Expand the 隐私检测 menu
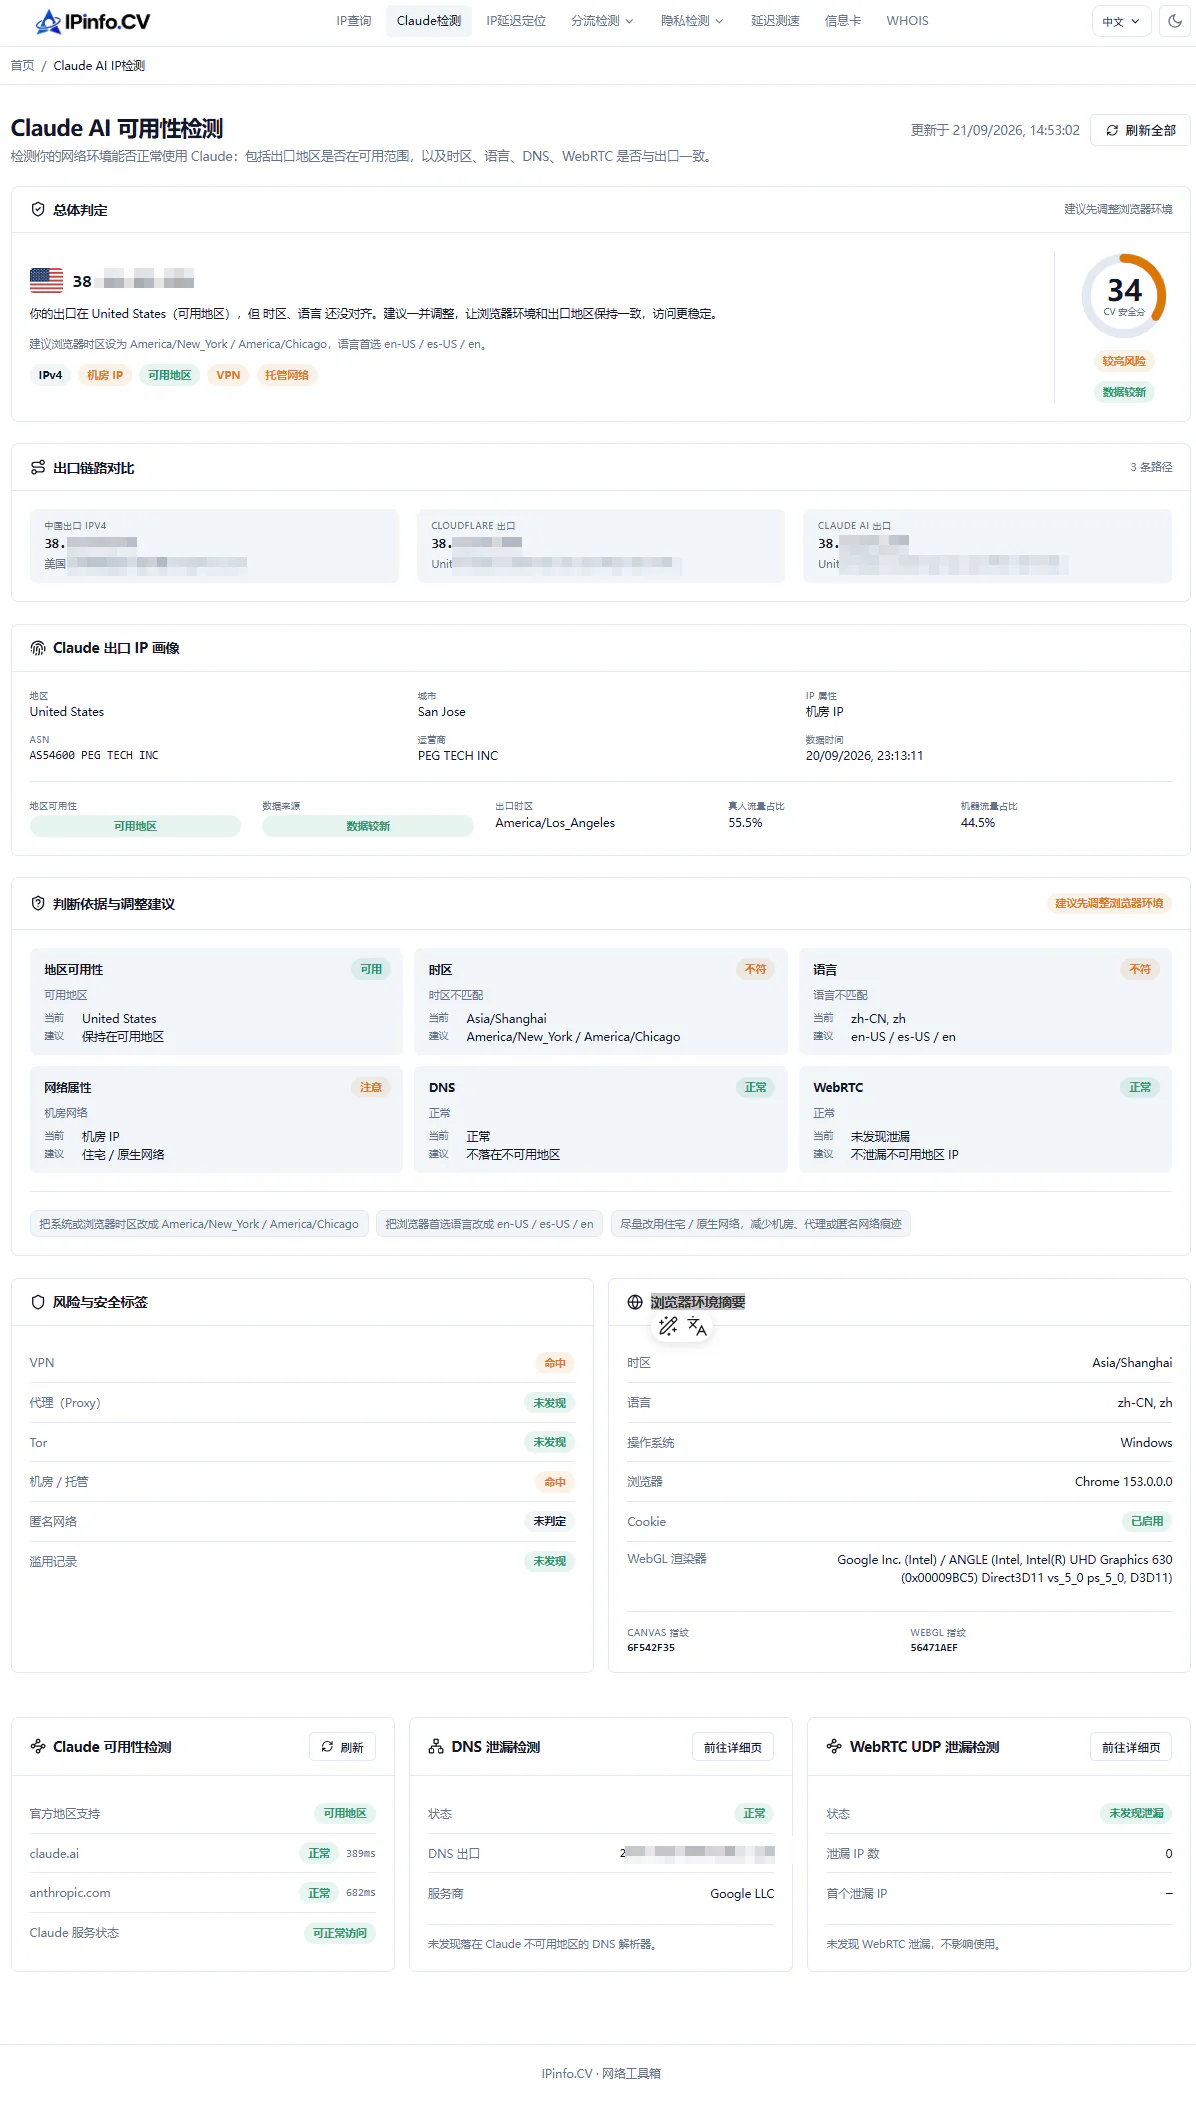The height and width of the screenshot is (2102, 1196). 692,21
